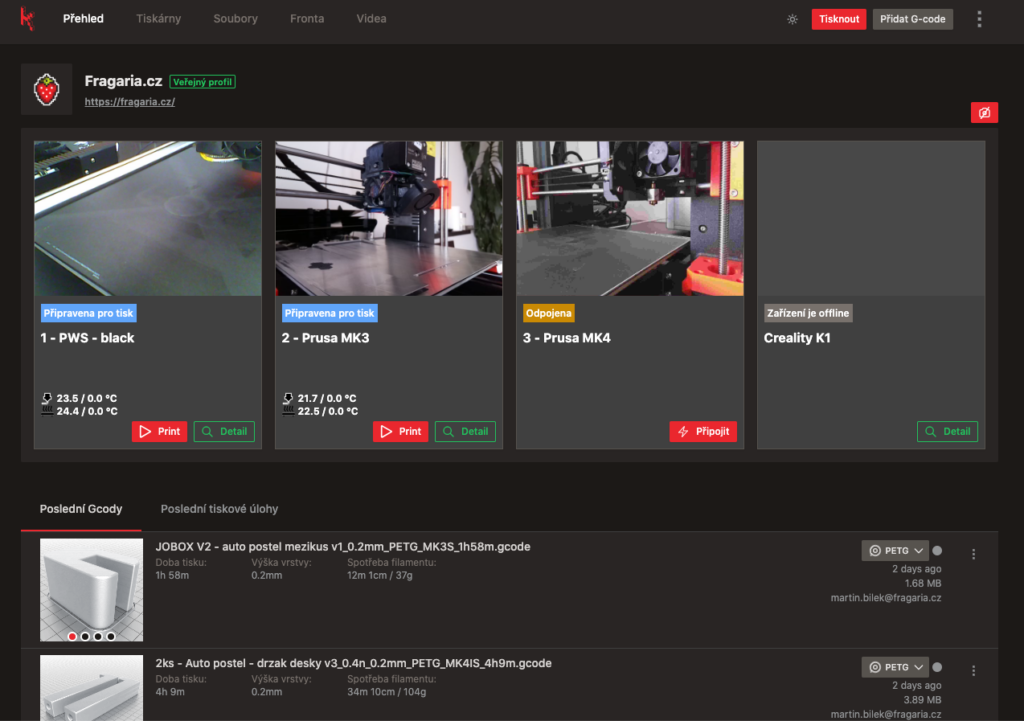Select first red thumbnail dot under JOBOX preview

72,636
